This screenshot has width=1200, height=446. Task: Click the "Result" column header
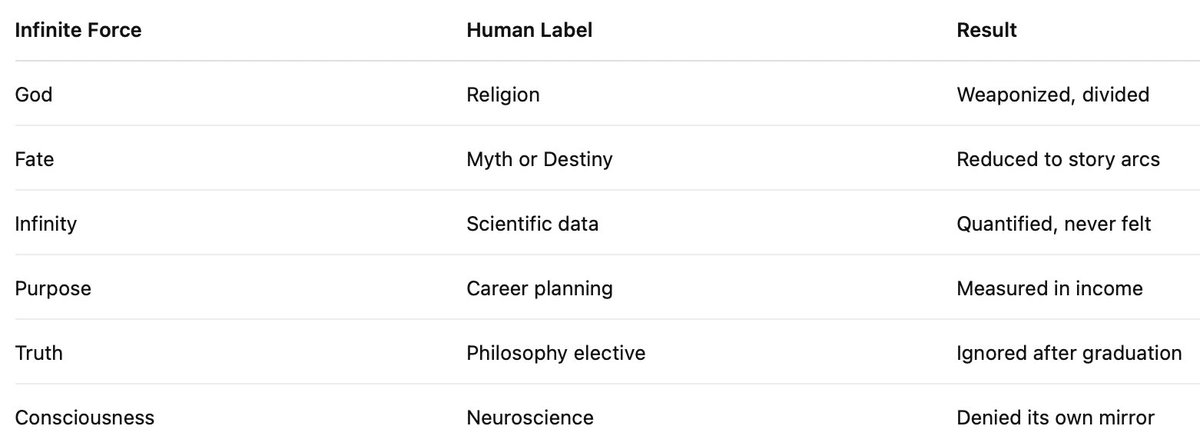click(986, 30)
